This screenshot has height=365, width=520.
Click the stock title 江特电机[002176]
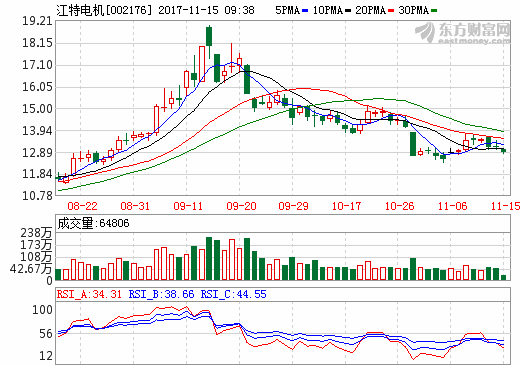pyautogui.click(x=104, y=10)
